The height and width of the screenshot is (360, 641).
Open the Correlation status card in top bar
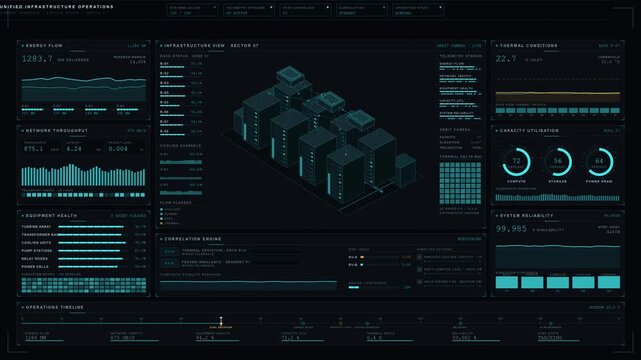coord(362,10)
